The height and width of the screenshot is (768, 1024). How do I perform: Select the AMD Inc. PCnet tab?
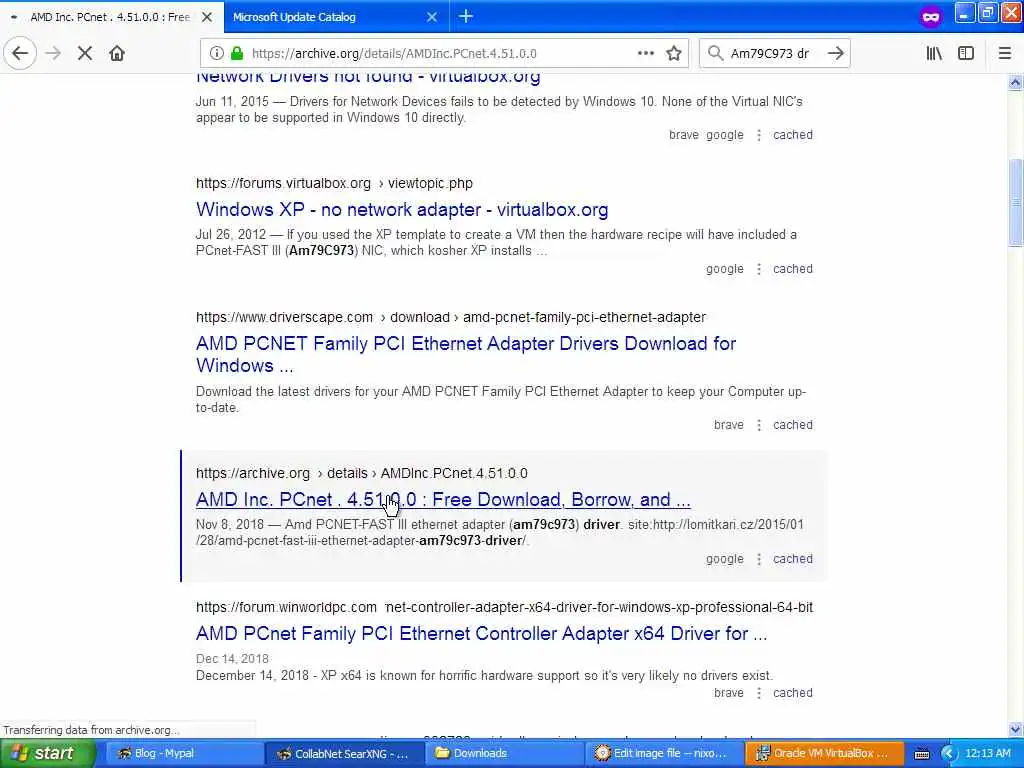point(111,17)
